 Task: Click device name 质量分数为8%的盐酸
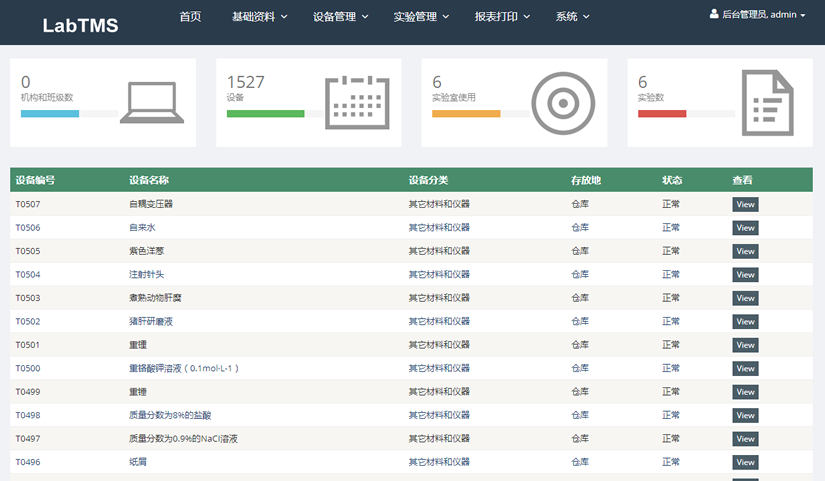point(170,415)
